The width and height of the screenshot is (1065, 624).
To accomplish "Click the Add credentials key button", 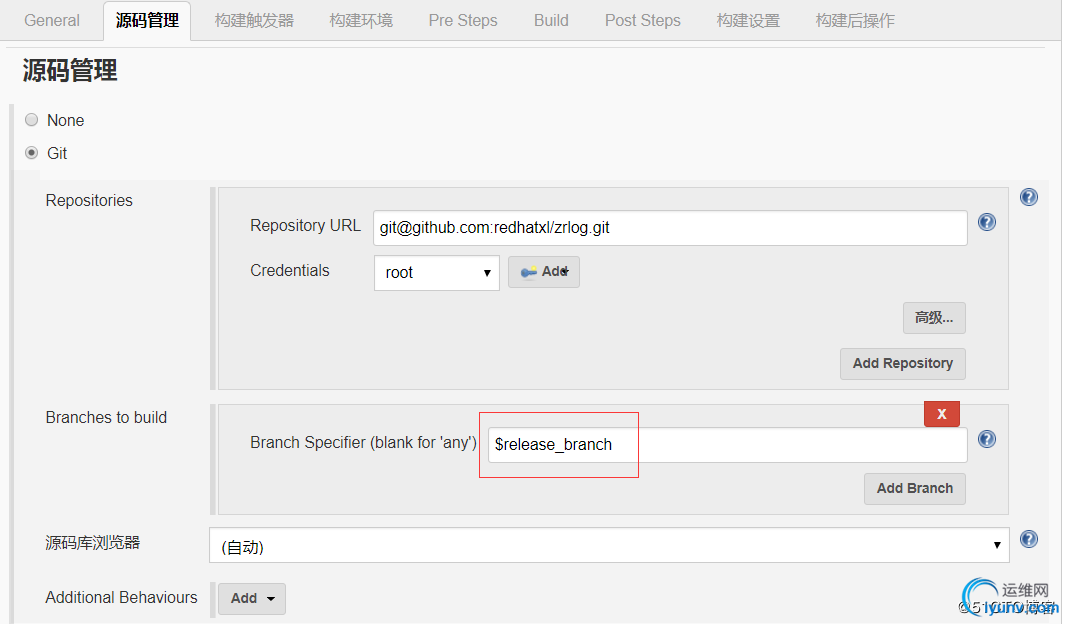I will point(543,272).
